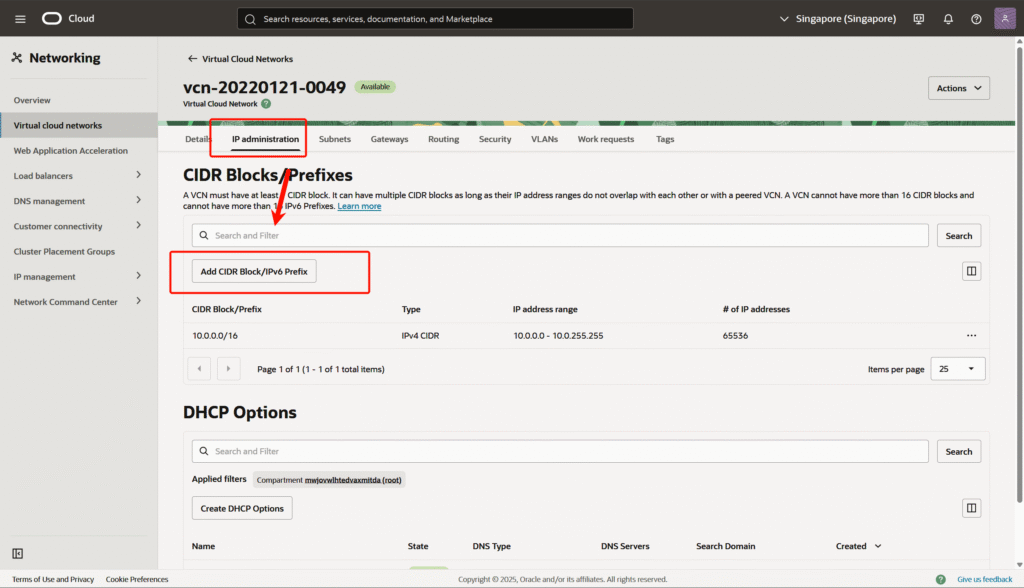This screenshot has height=588, width=1024.
Task: Sort by the Created column arrow
Action: pos(878,547)
